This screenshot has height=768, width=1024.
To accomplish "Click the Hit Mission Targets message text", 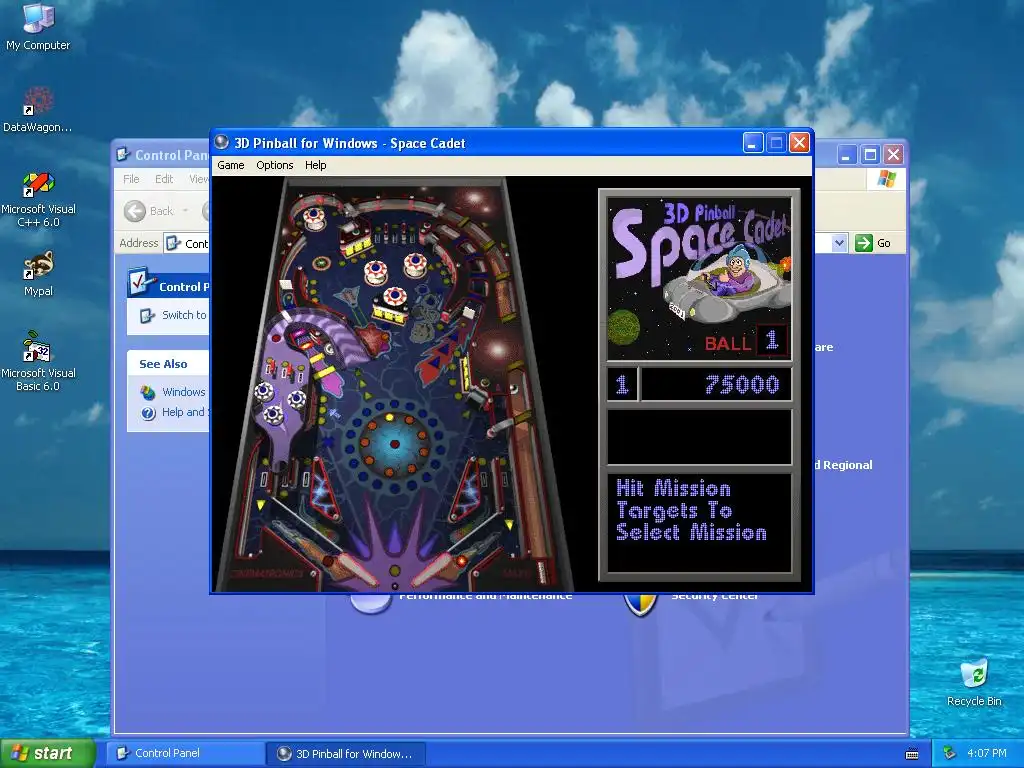I will point(691,510).
